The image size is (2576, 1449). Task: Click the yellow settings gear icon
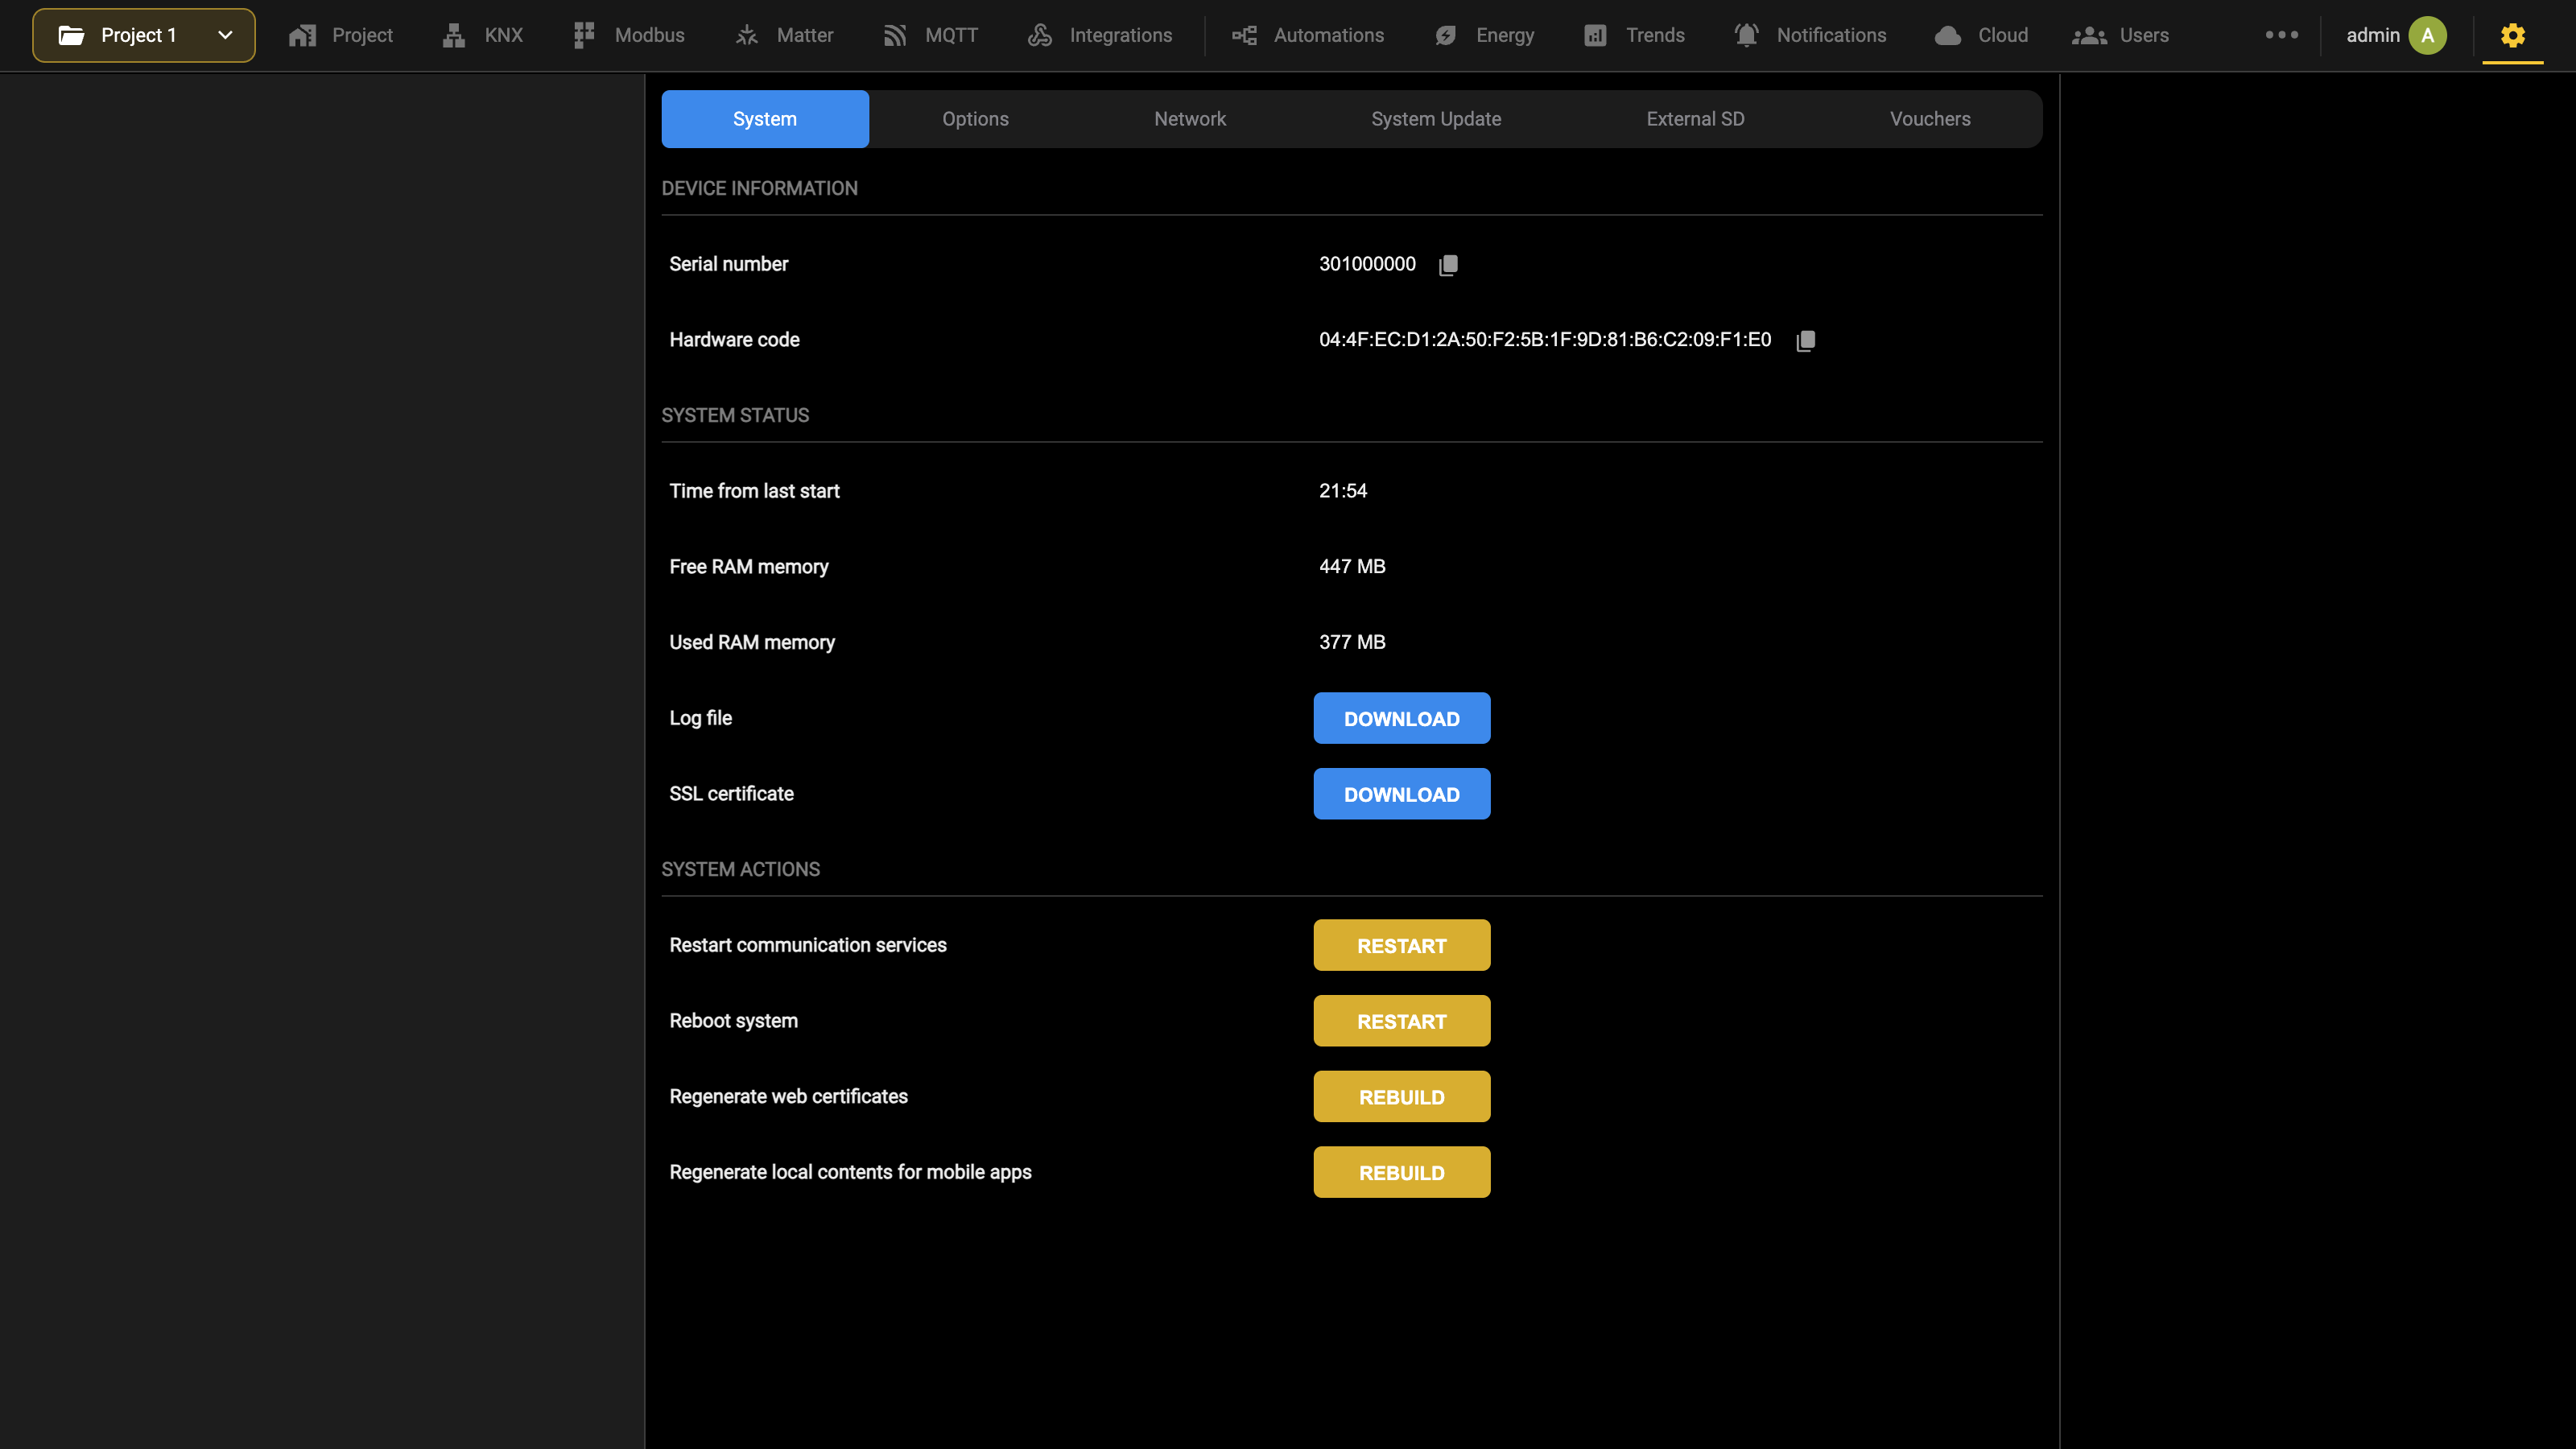[2513, 35]
